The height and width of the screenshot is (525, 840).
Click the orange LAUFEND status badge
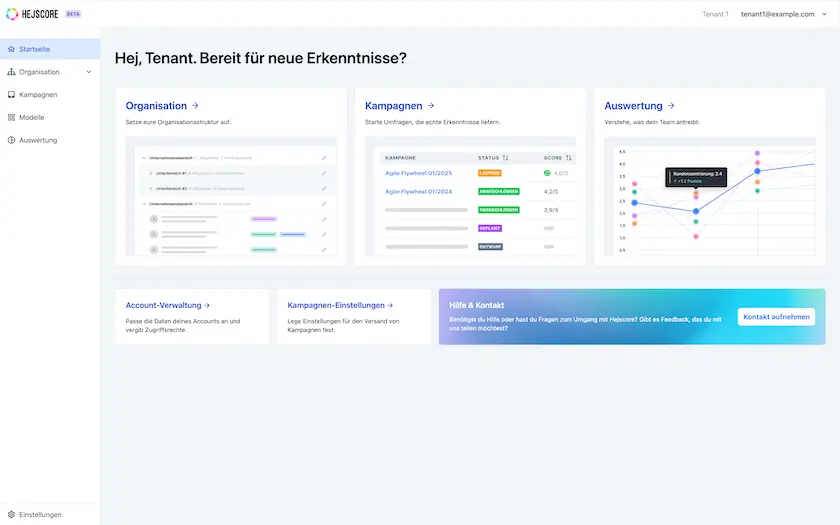click(x=490, y=173)
